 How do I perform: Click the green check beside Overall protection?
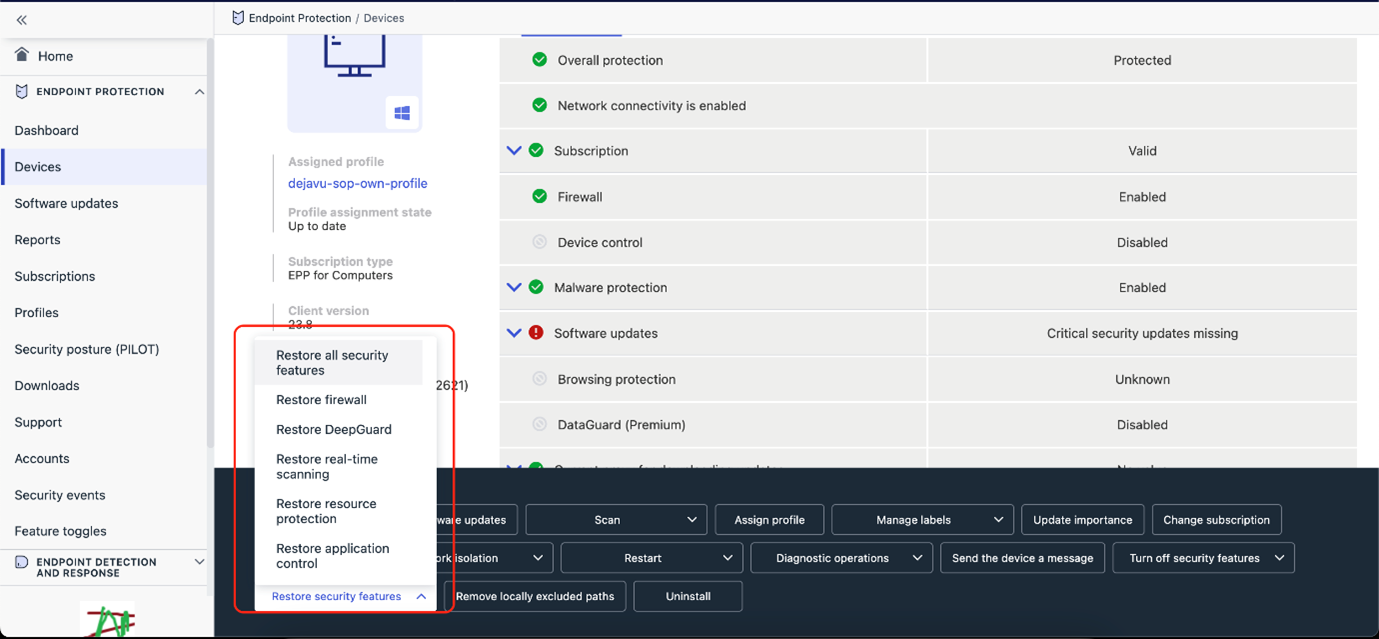point(540,60)
